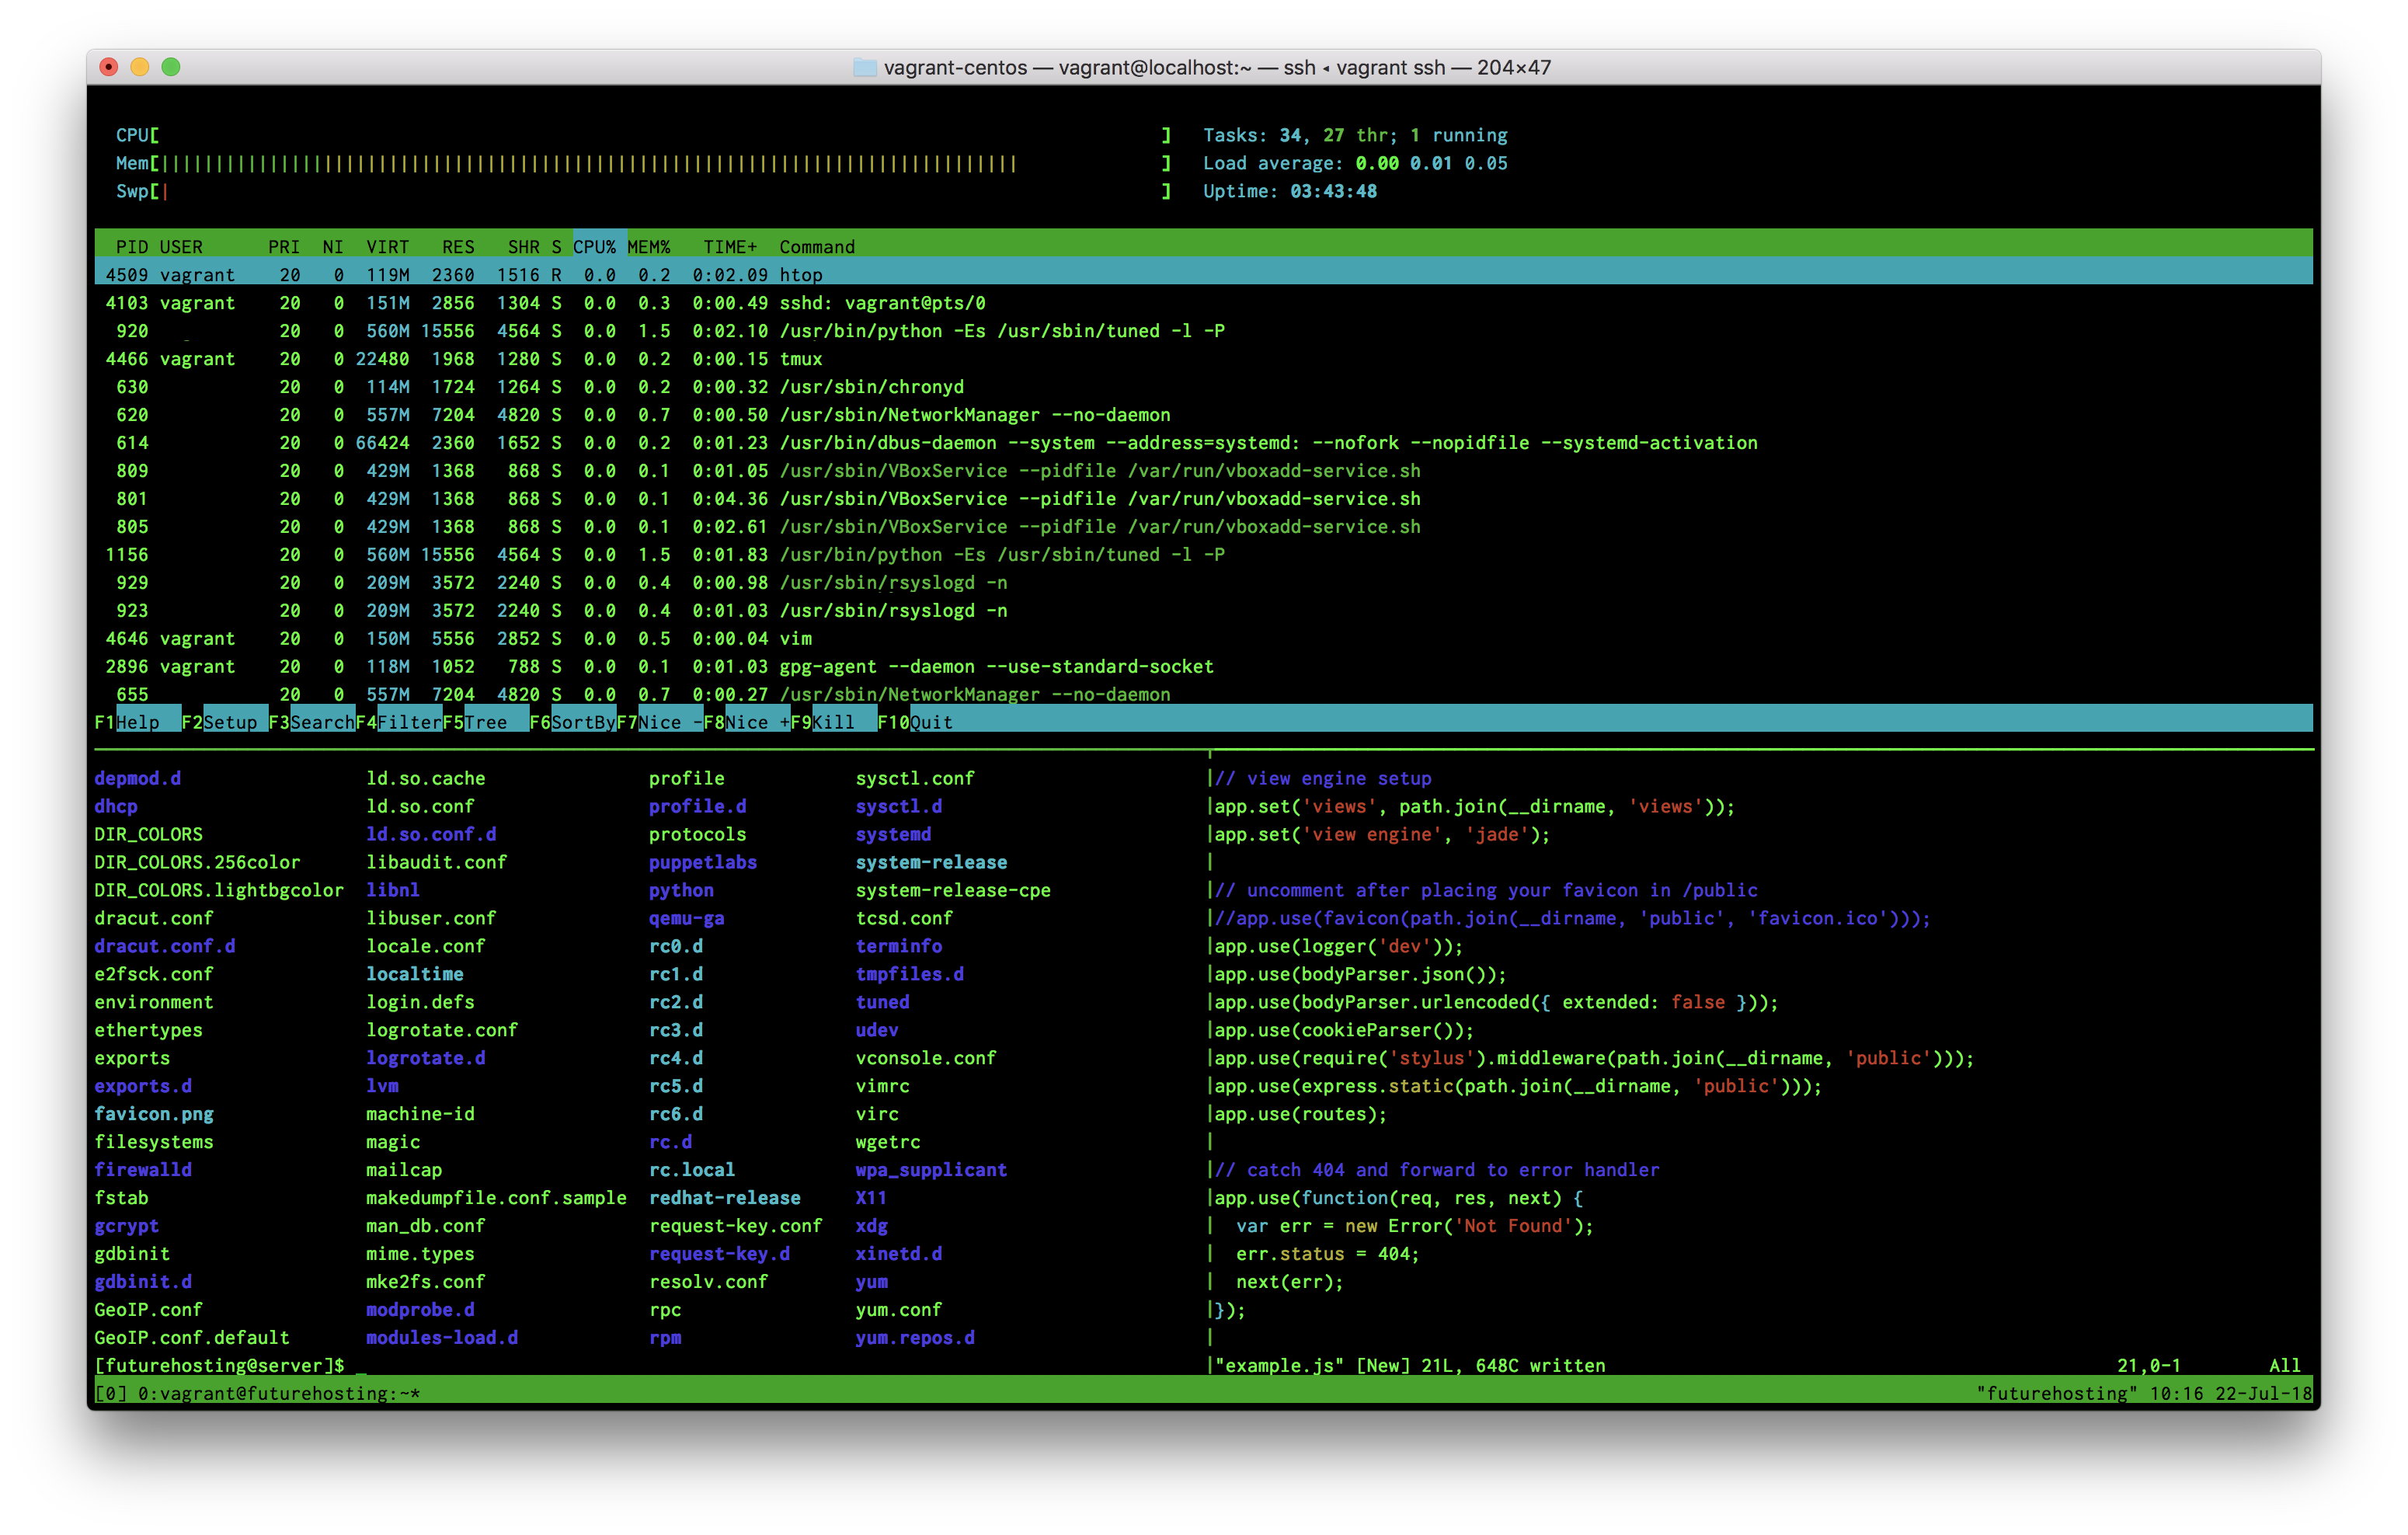Click the red close window button
Viewport: 2408px width, 1535px height.
109,67
